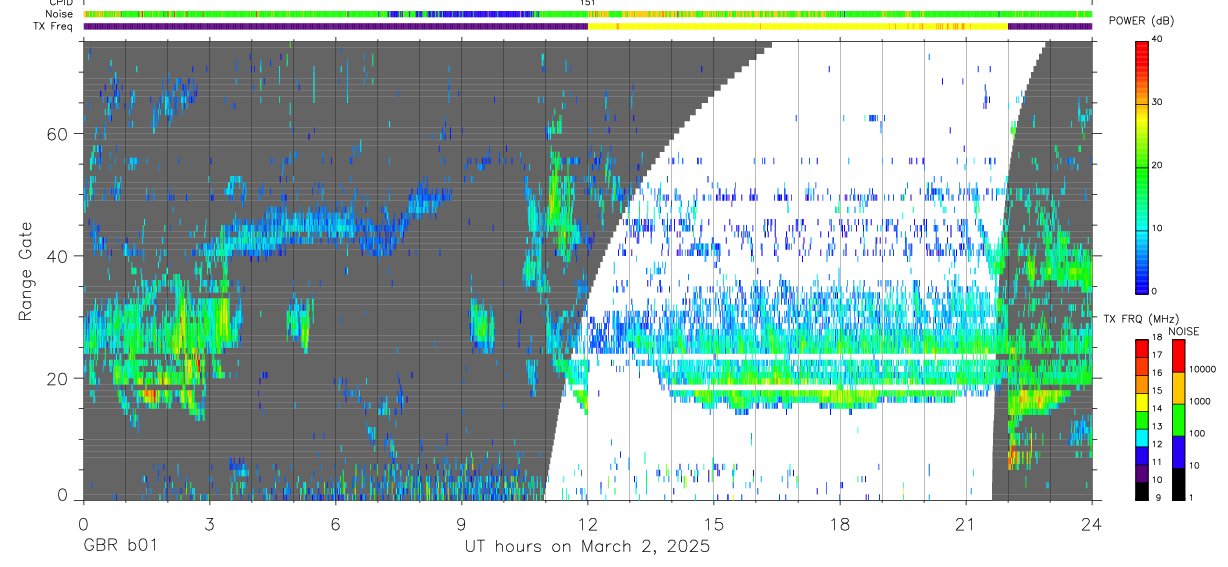Click the NOISE color legend bar
Image resolution: width=1228 pixels, height=567 pixels.
[x=1178, y=419]
